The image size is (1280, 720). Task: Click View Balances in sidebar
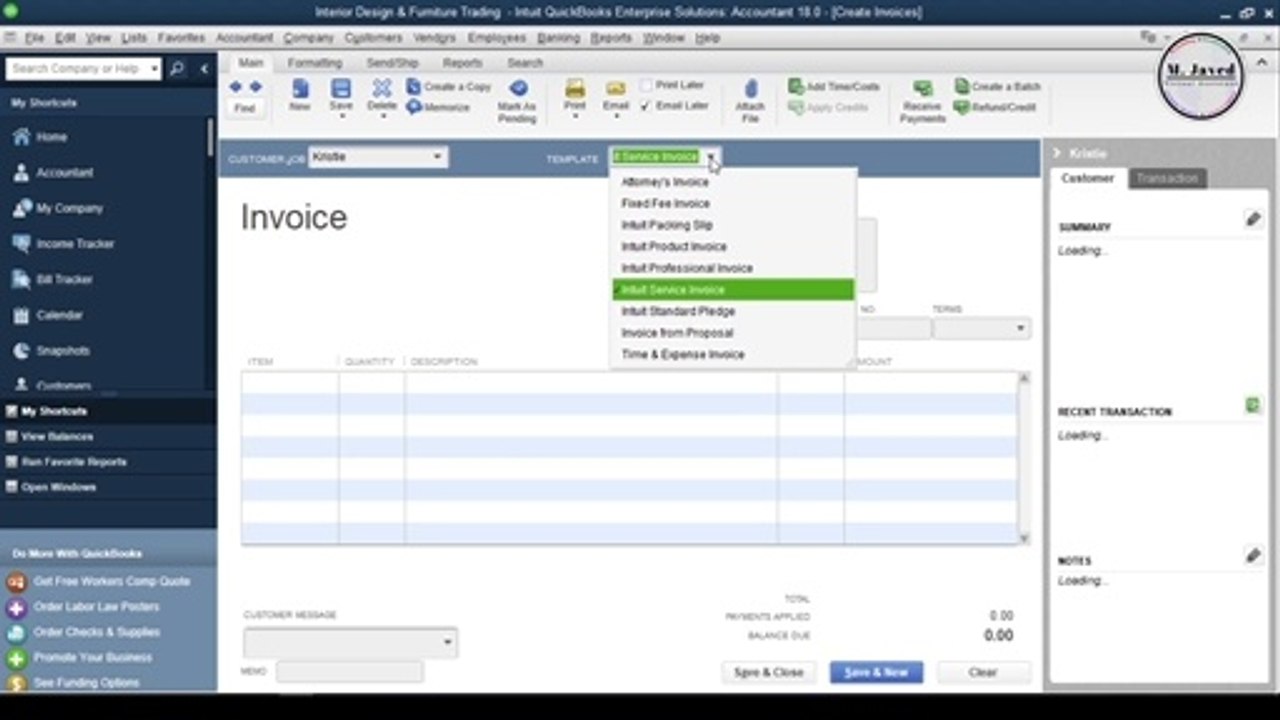point(57,437)
